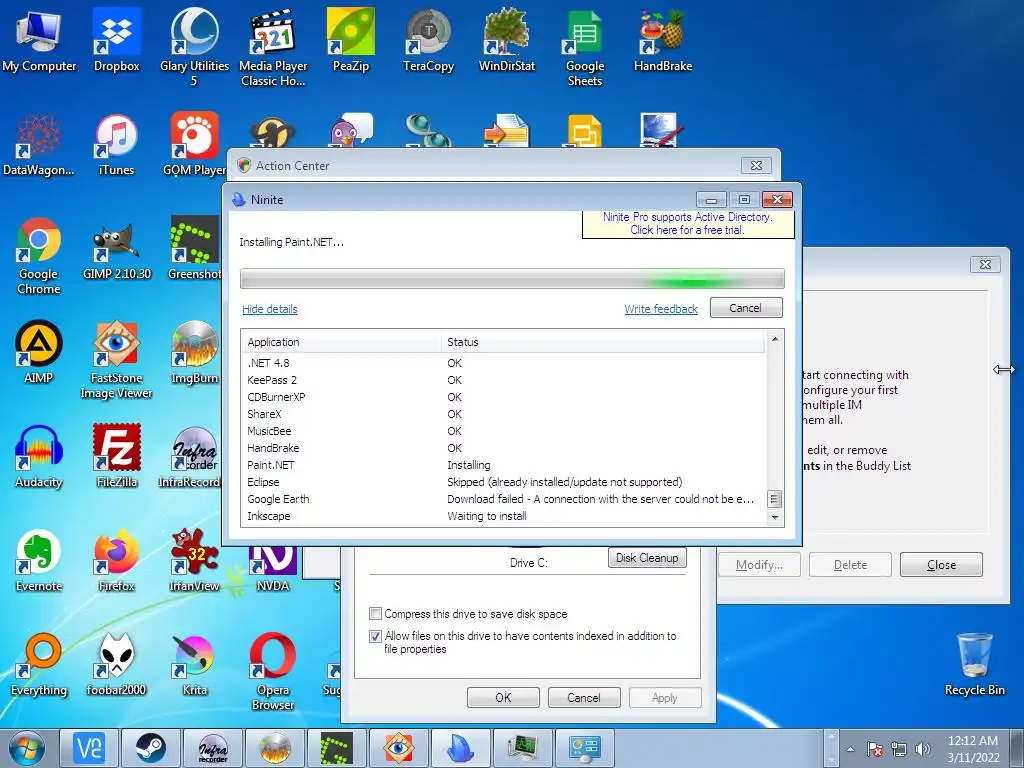Switch to Ninite taskbar button
1024x768 pixels.
pyautogui.click(x=461, y=748)
